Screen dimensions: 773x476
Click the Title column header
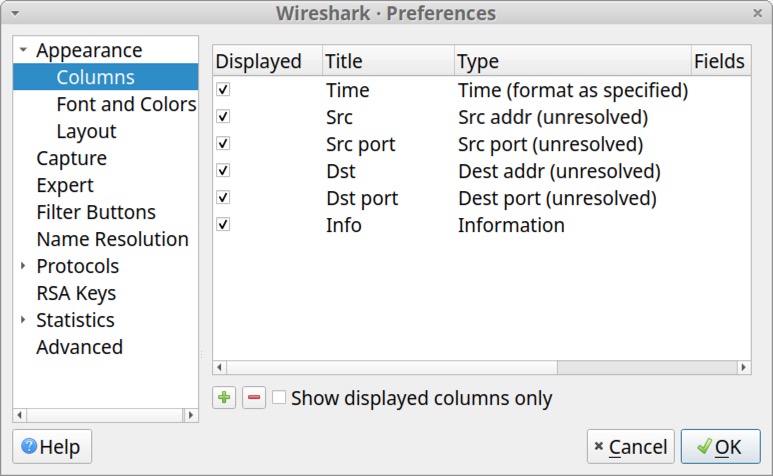[x=388, y=61]
